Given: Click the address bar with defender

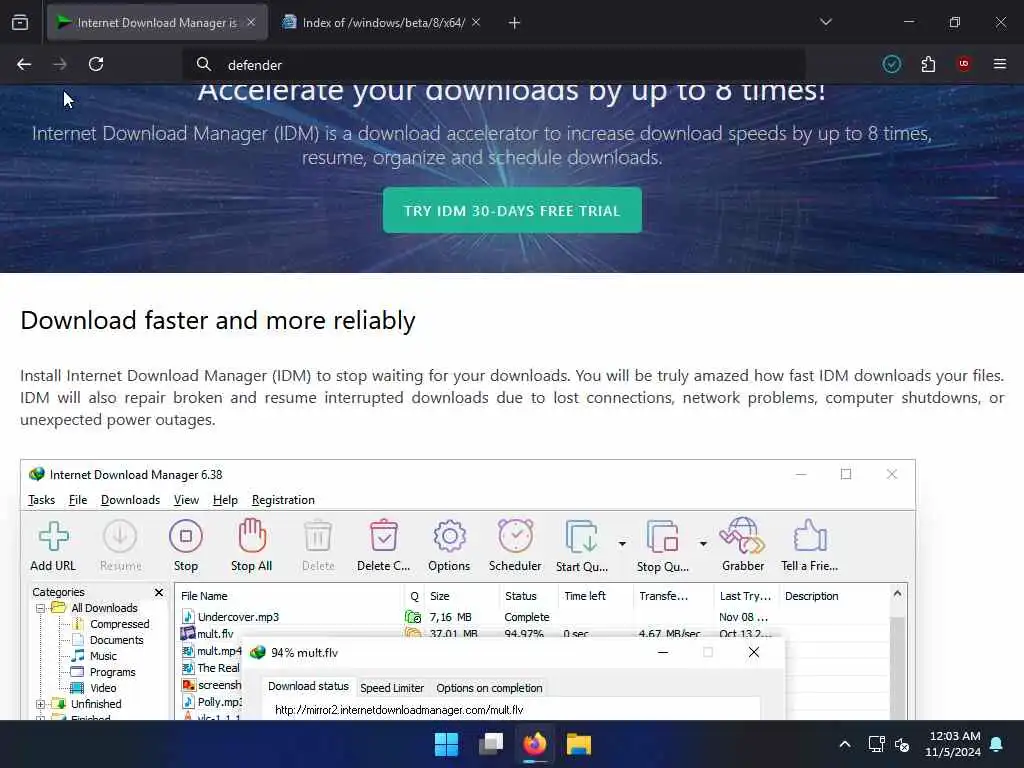Looking at the screenshot, I should [x=494, y=65].
